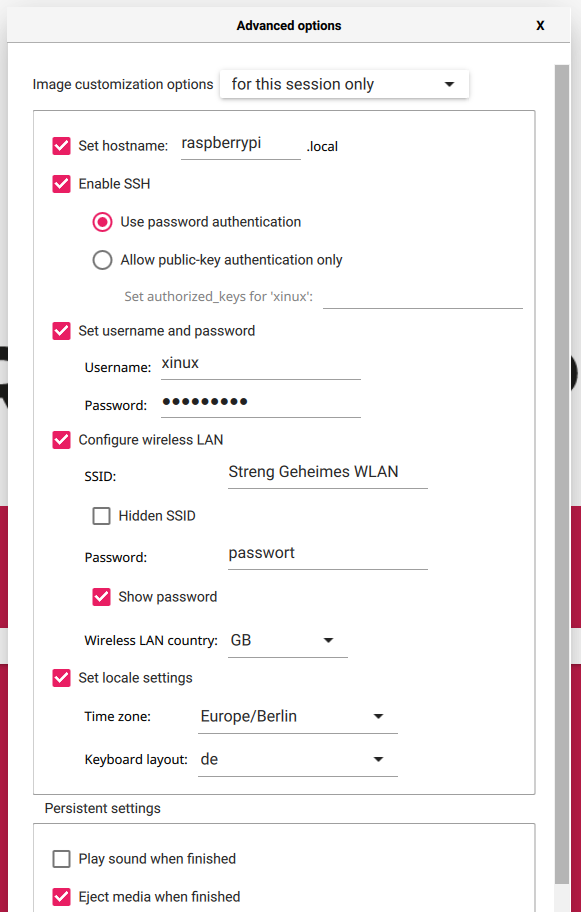This screenshot has height=912, width=581.
Task: Enable the Hidden SSID option
Action: [x=101, y=515]
